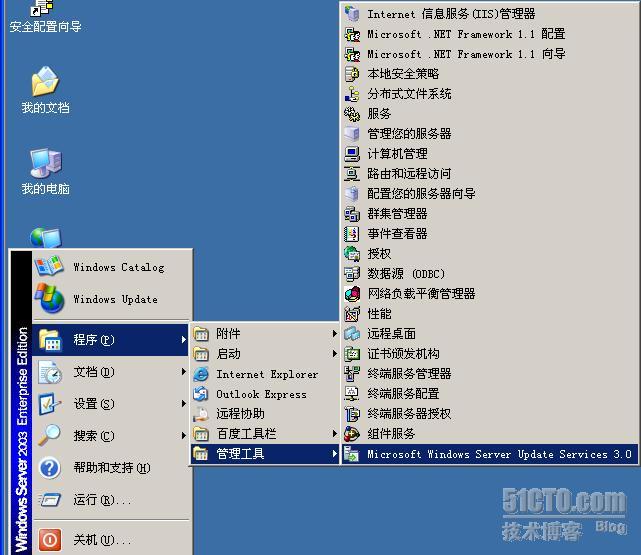Expand the 文档(D) submenu arrow

point(184,371)
